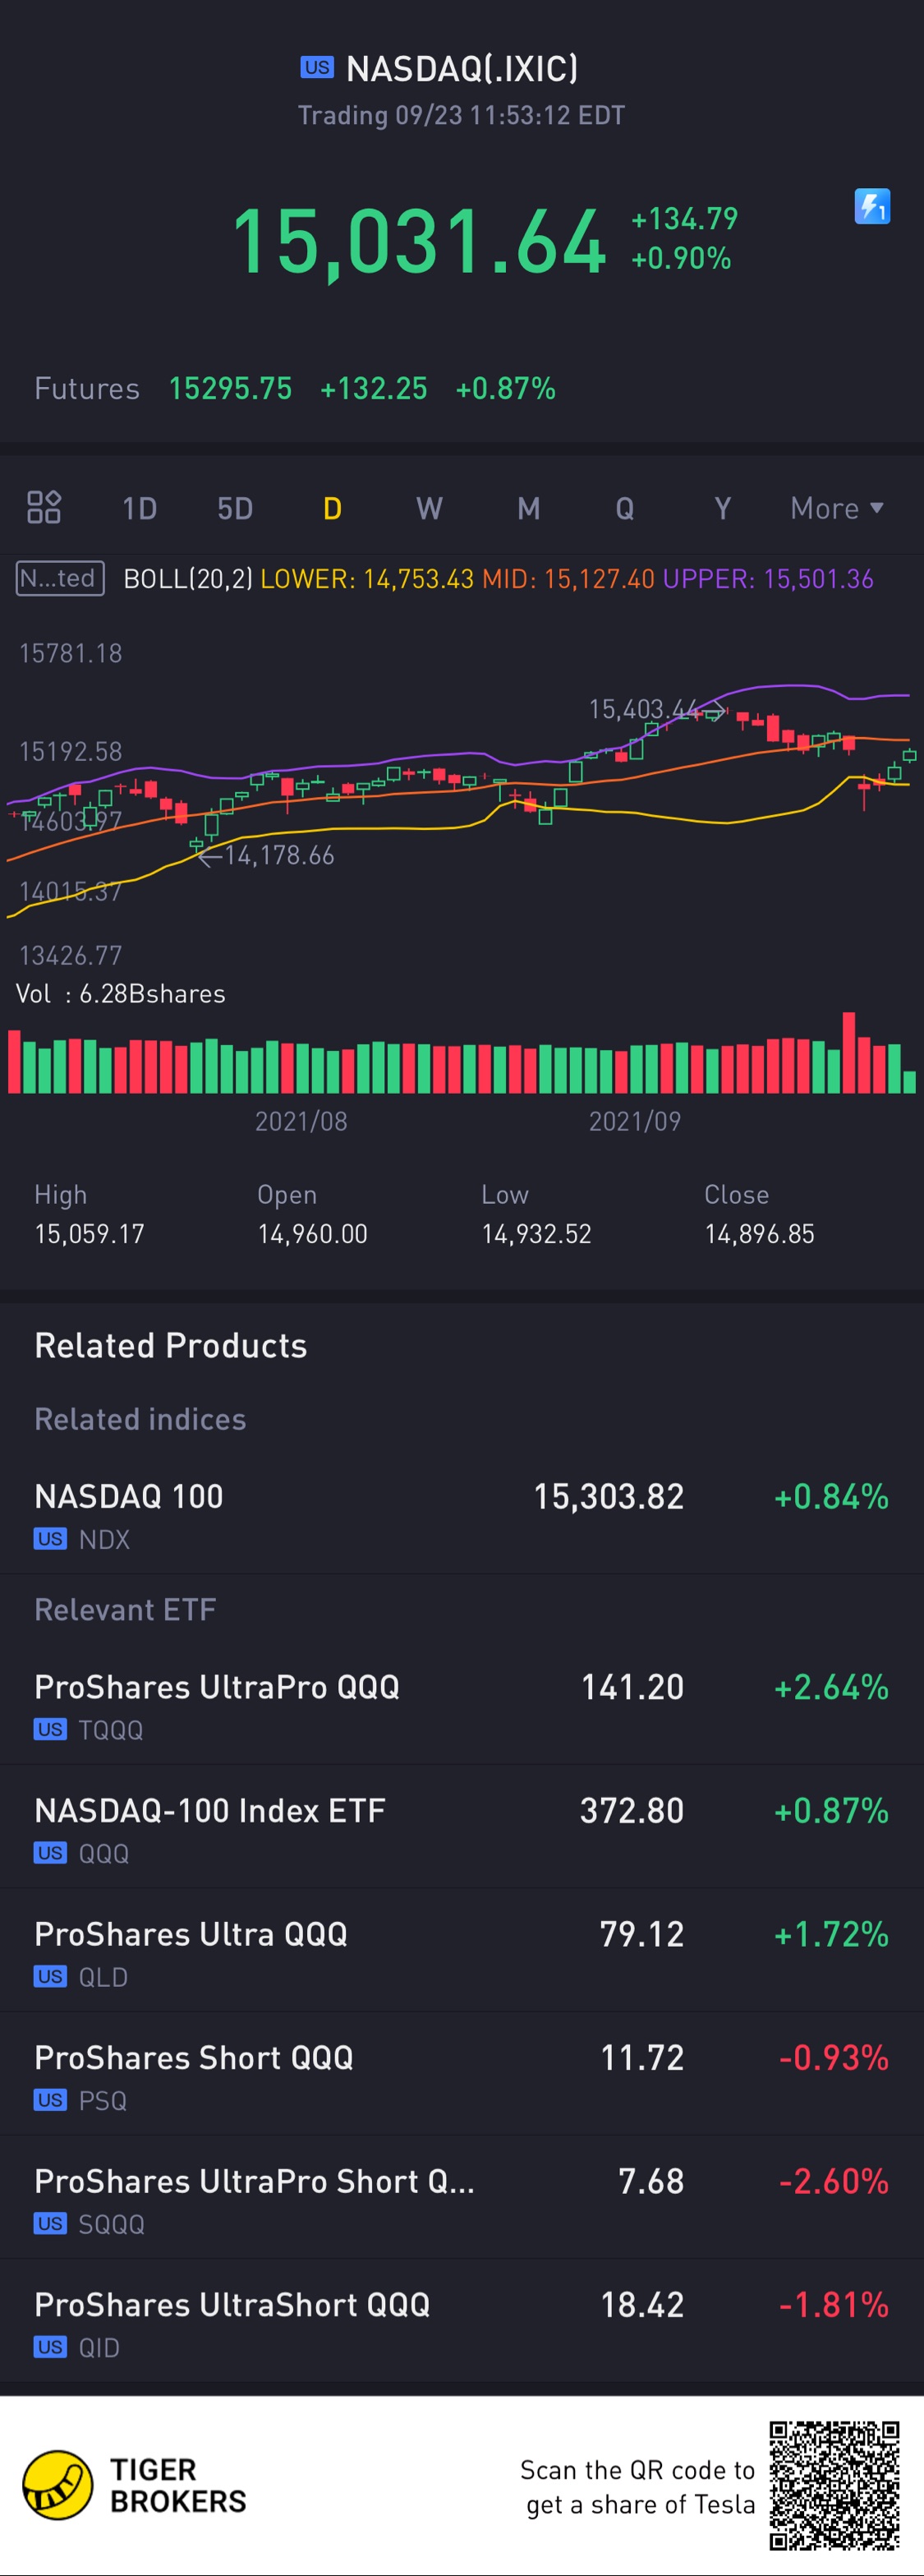
Task: Open the chart layout grid icon
Action: tap(44, 507)
